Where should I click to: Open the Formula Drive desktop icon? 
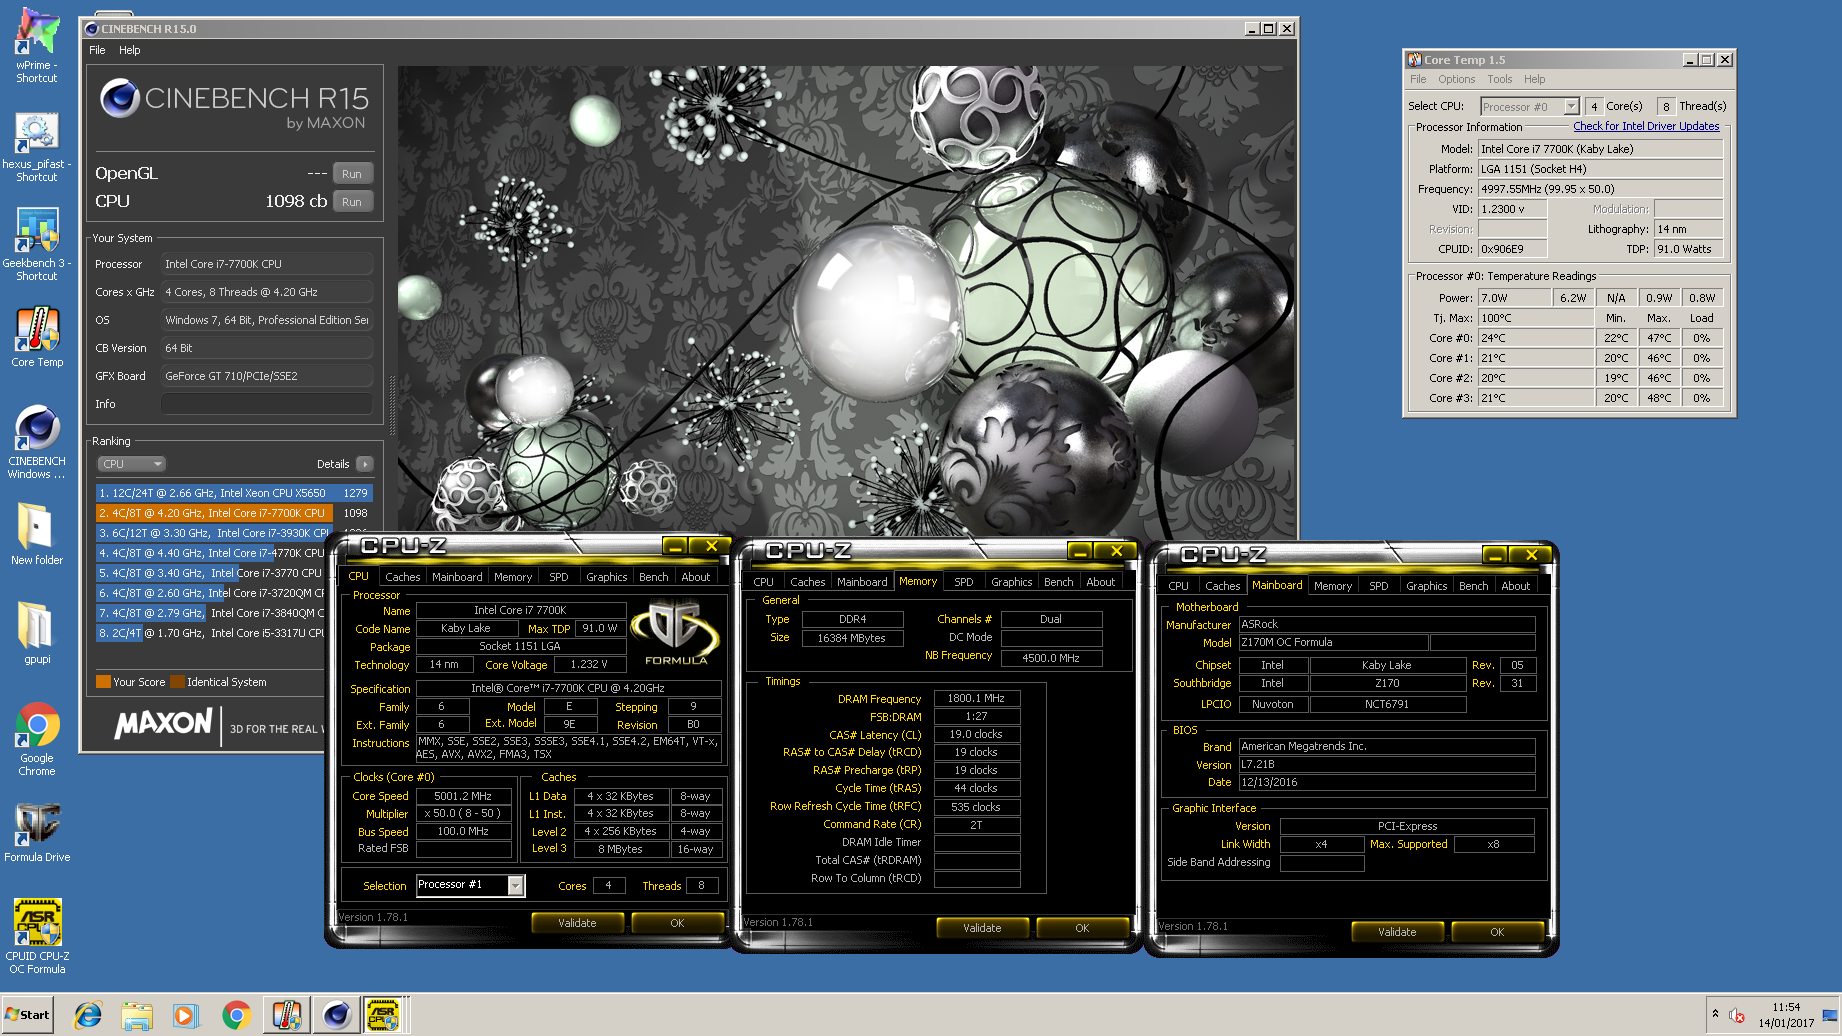(37, 832)
